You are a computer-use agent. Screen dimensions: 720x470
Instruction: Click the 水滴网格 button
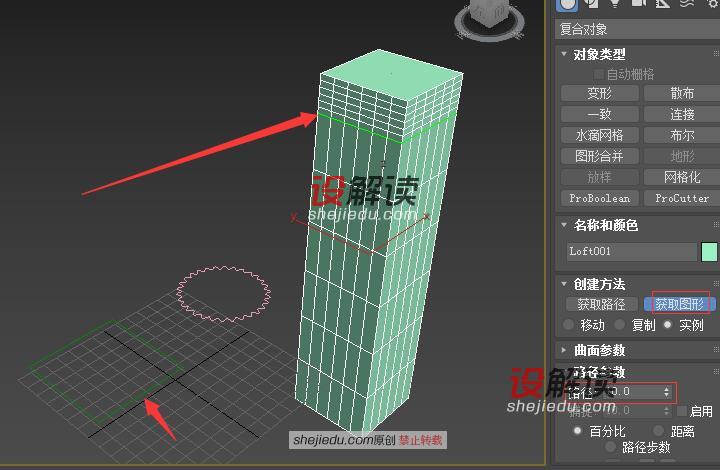coord(600,135)
